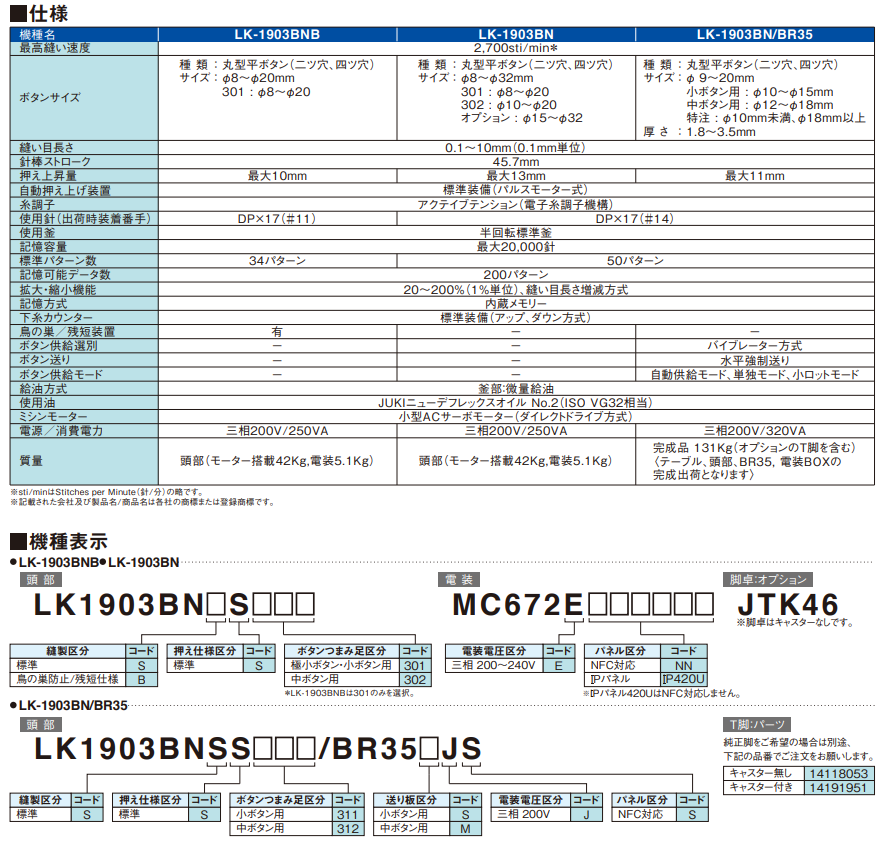
Task: Click the LK-1903BN/BR35 column header
Action: click(755, 34)
